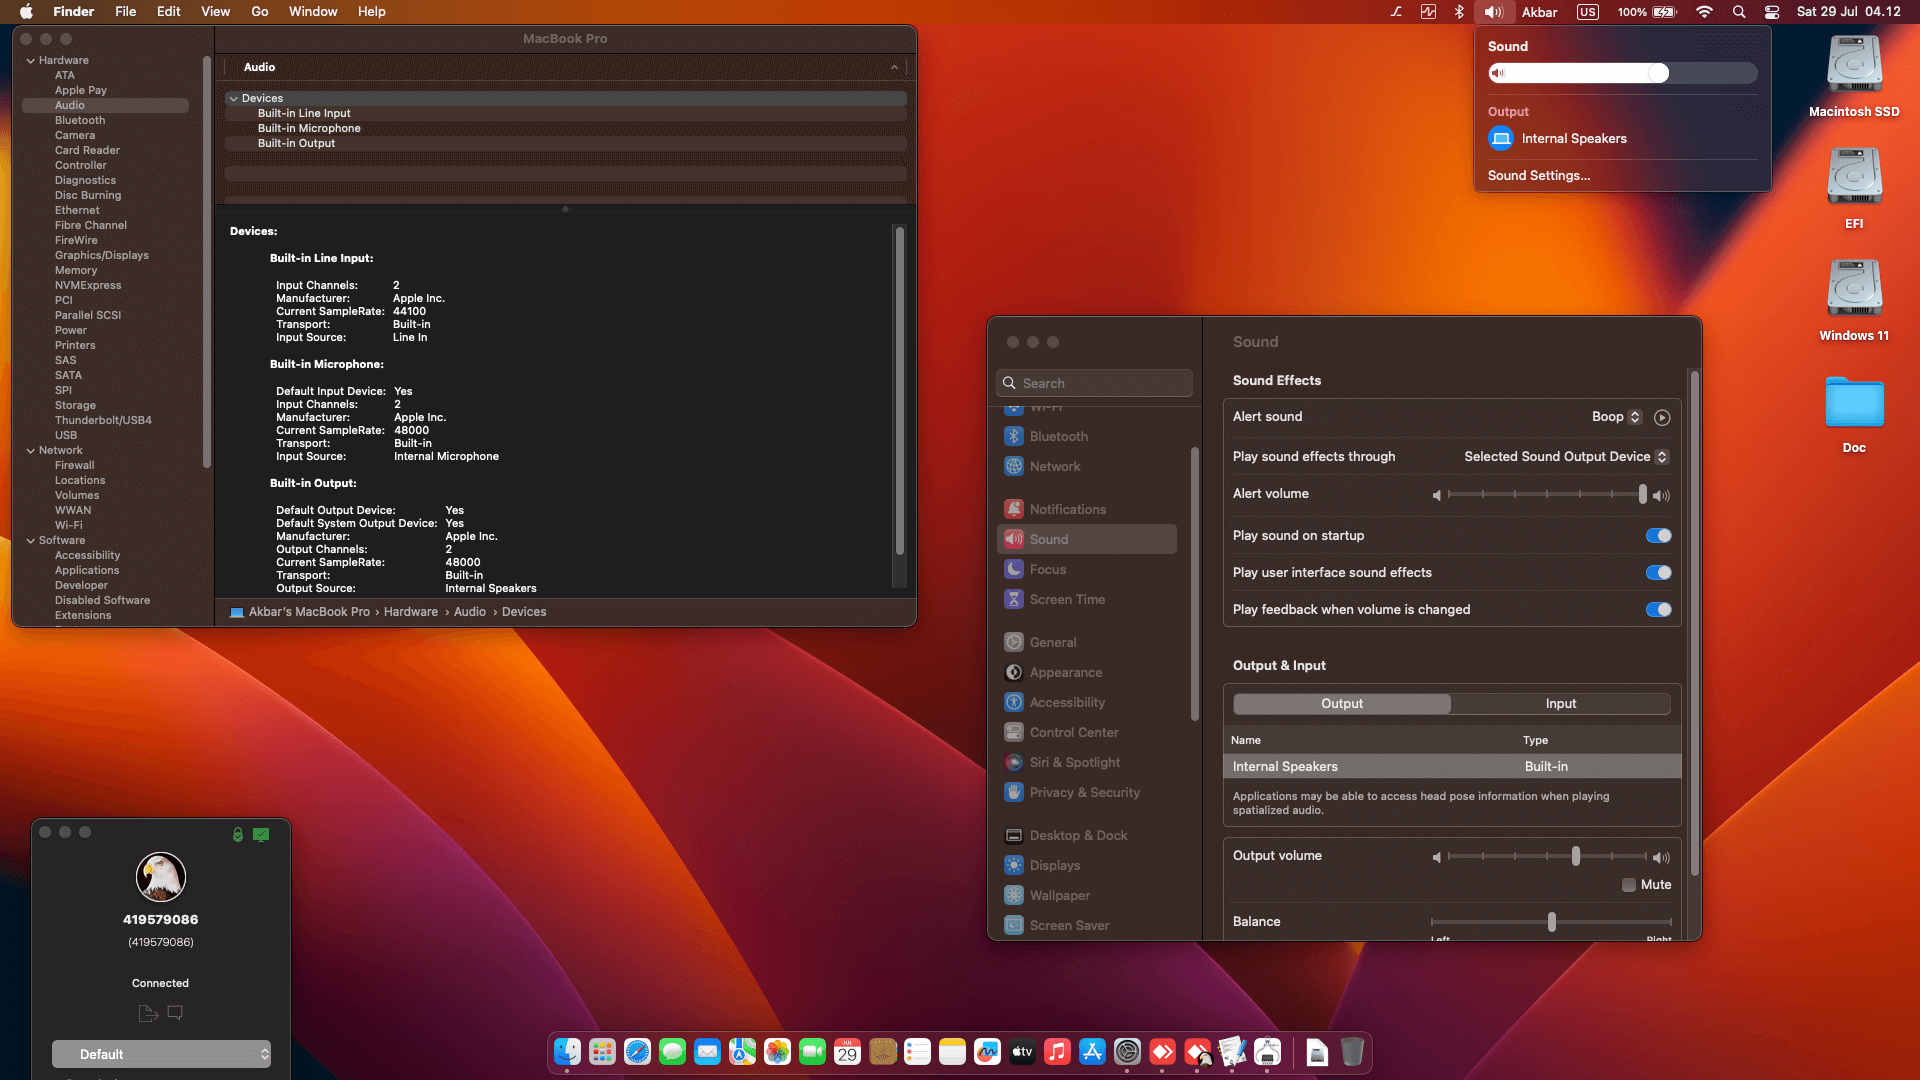Viewport: 1920px width, 1080px height.
Task: Adjust the Balance slider in Sound settings
Action: tap(1551, 922)
